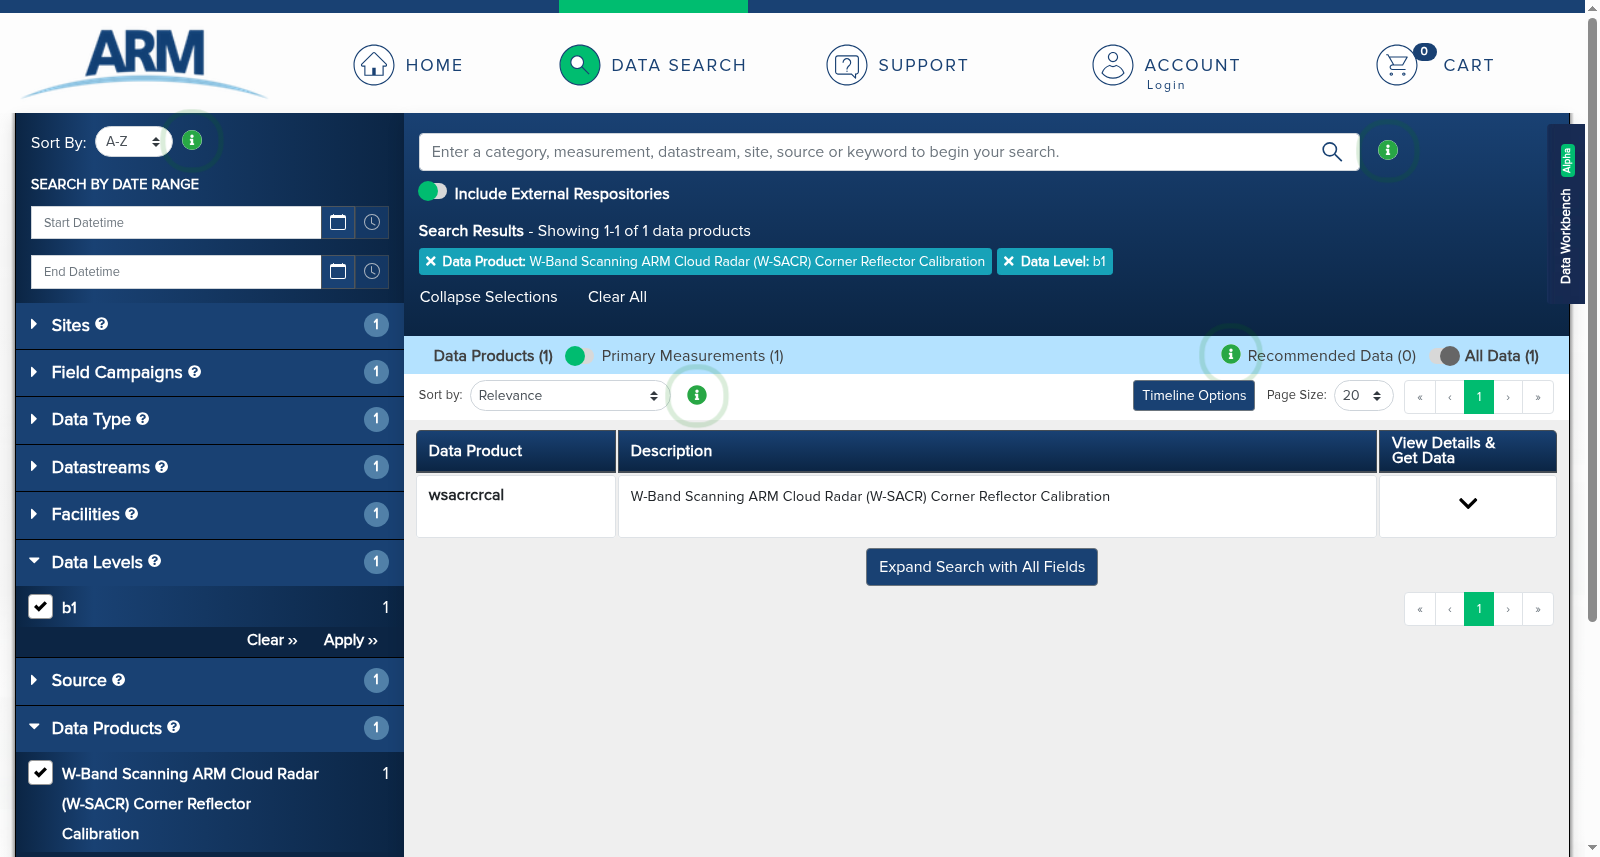The height and width of the screenshot is (857, 1600).
Task: Open the shopping Cart icon
Action: [x=1397, y=65]
